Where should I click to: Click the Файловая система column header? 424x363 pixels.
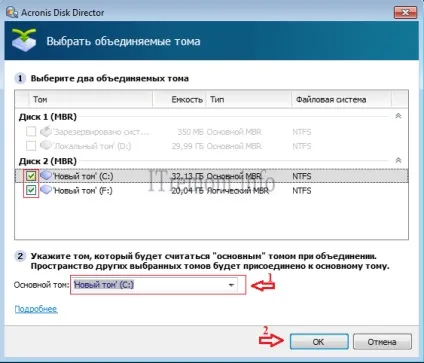pyautogui.click(x=341, y=99)
